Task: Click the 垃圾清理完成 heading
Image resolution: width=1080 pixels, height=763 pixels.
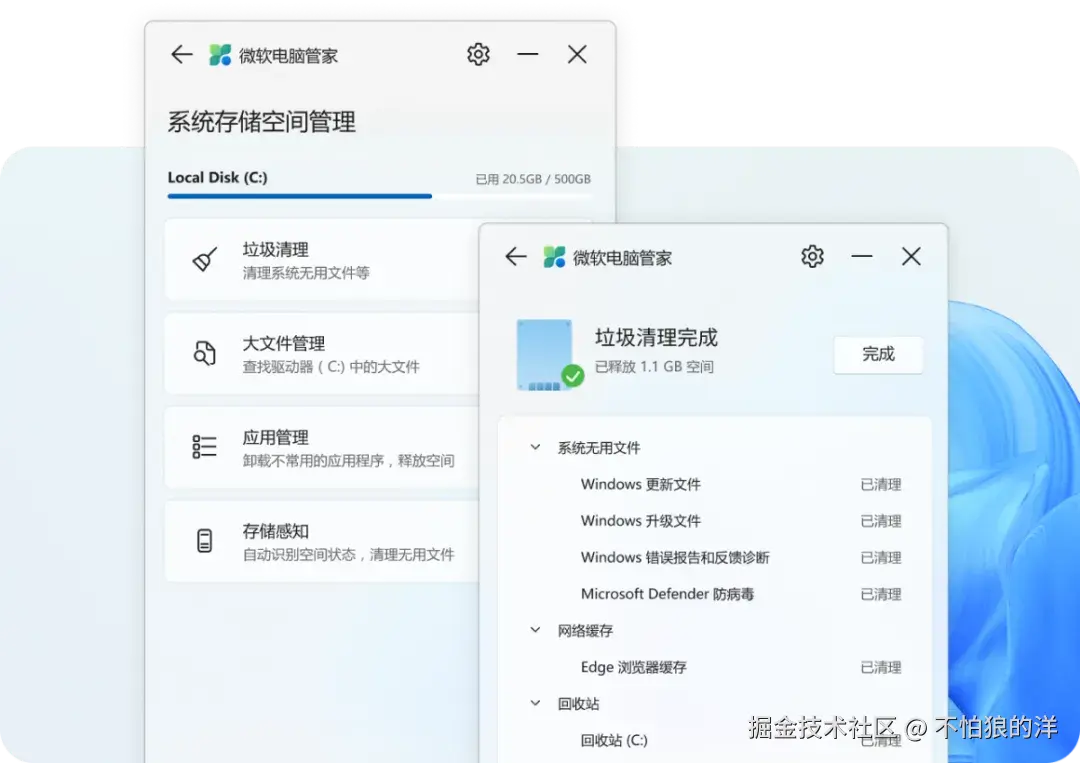Action: 656,337
